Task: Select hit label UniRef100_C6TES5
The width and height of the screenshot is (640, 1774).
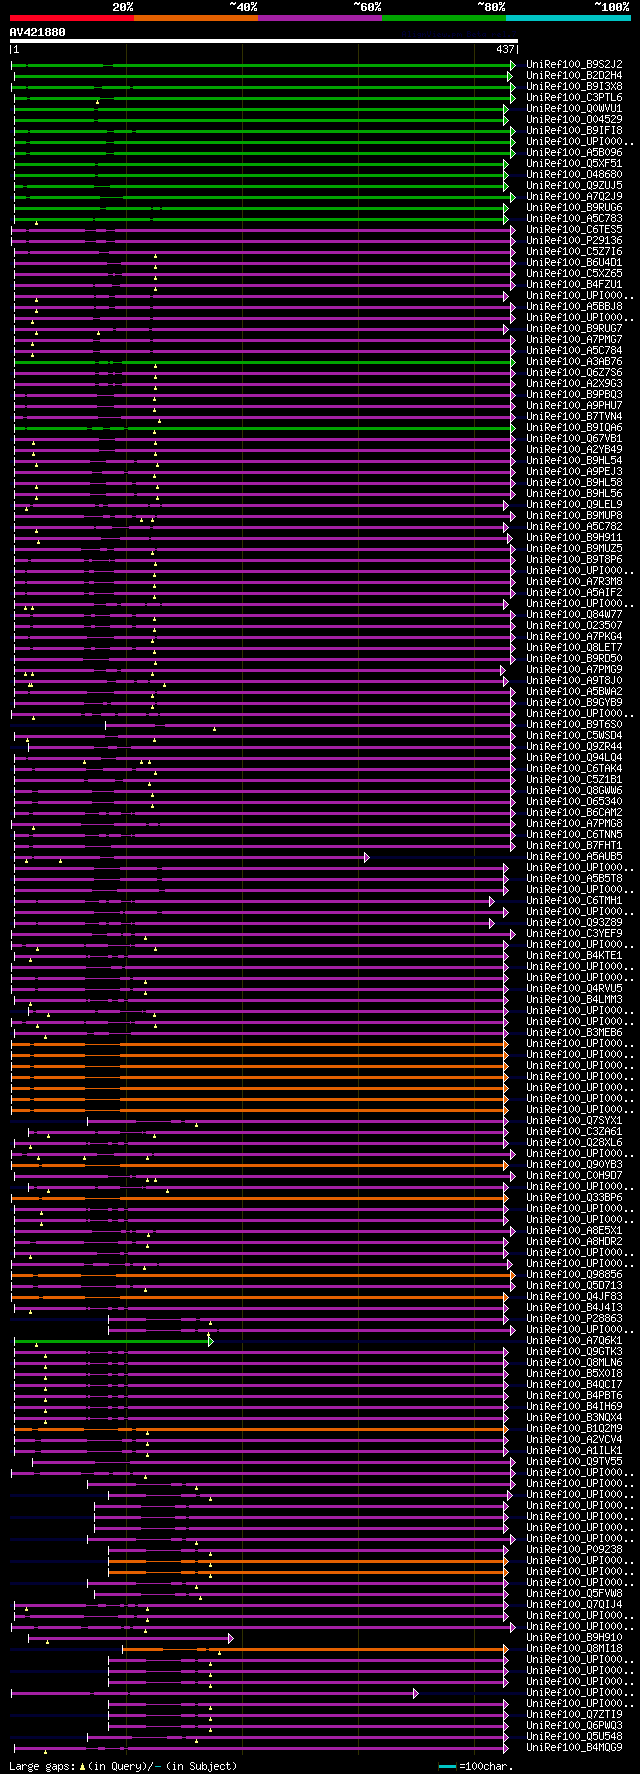Action: coord(574,229)
